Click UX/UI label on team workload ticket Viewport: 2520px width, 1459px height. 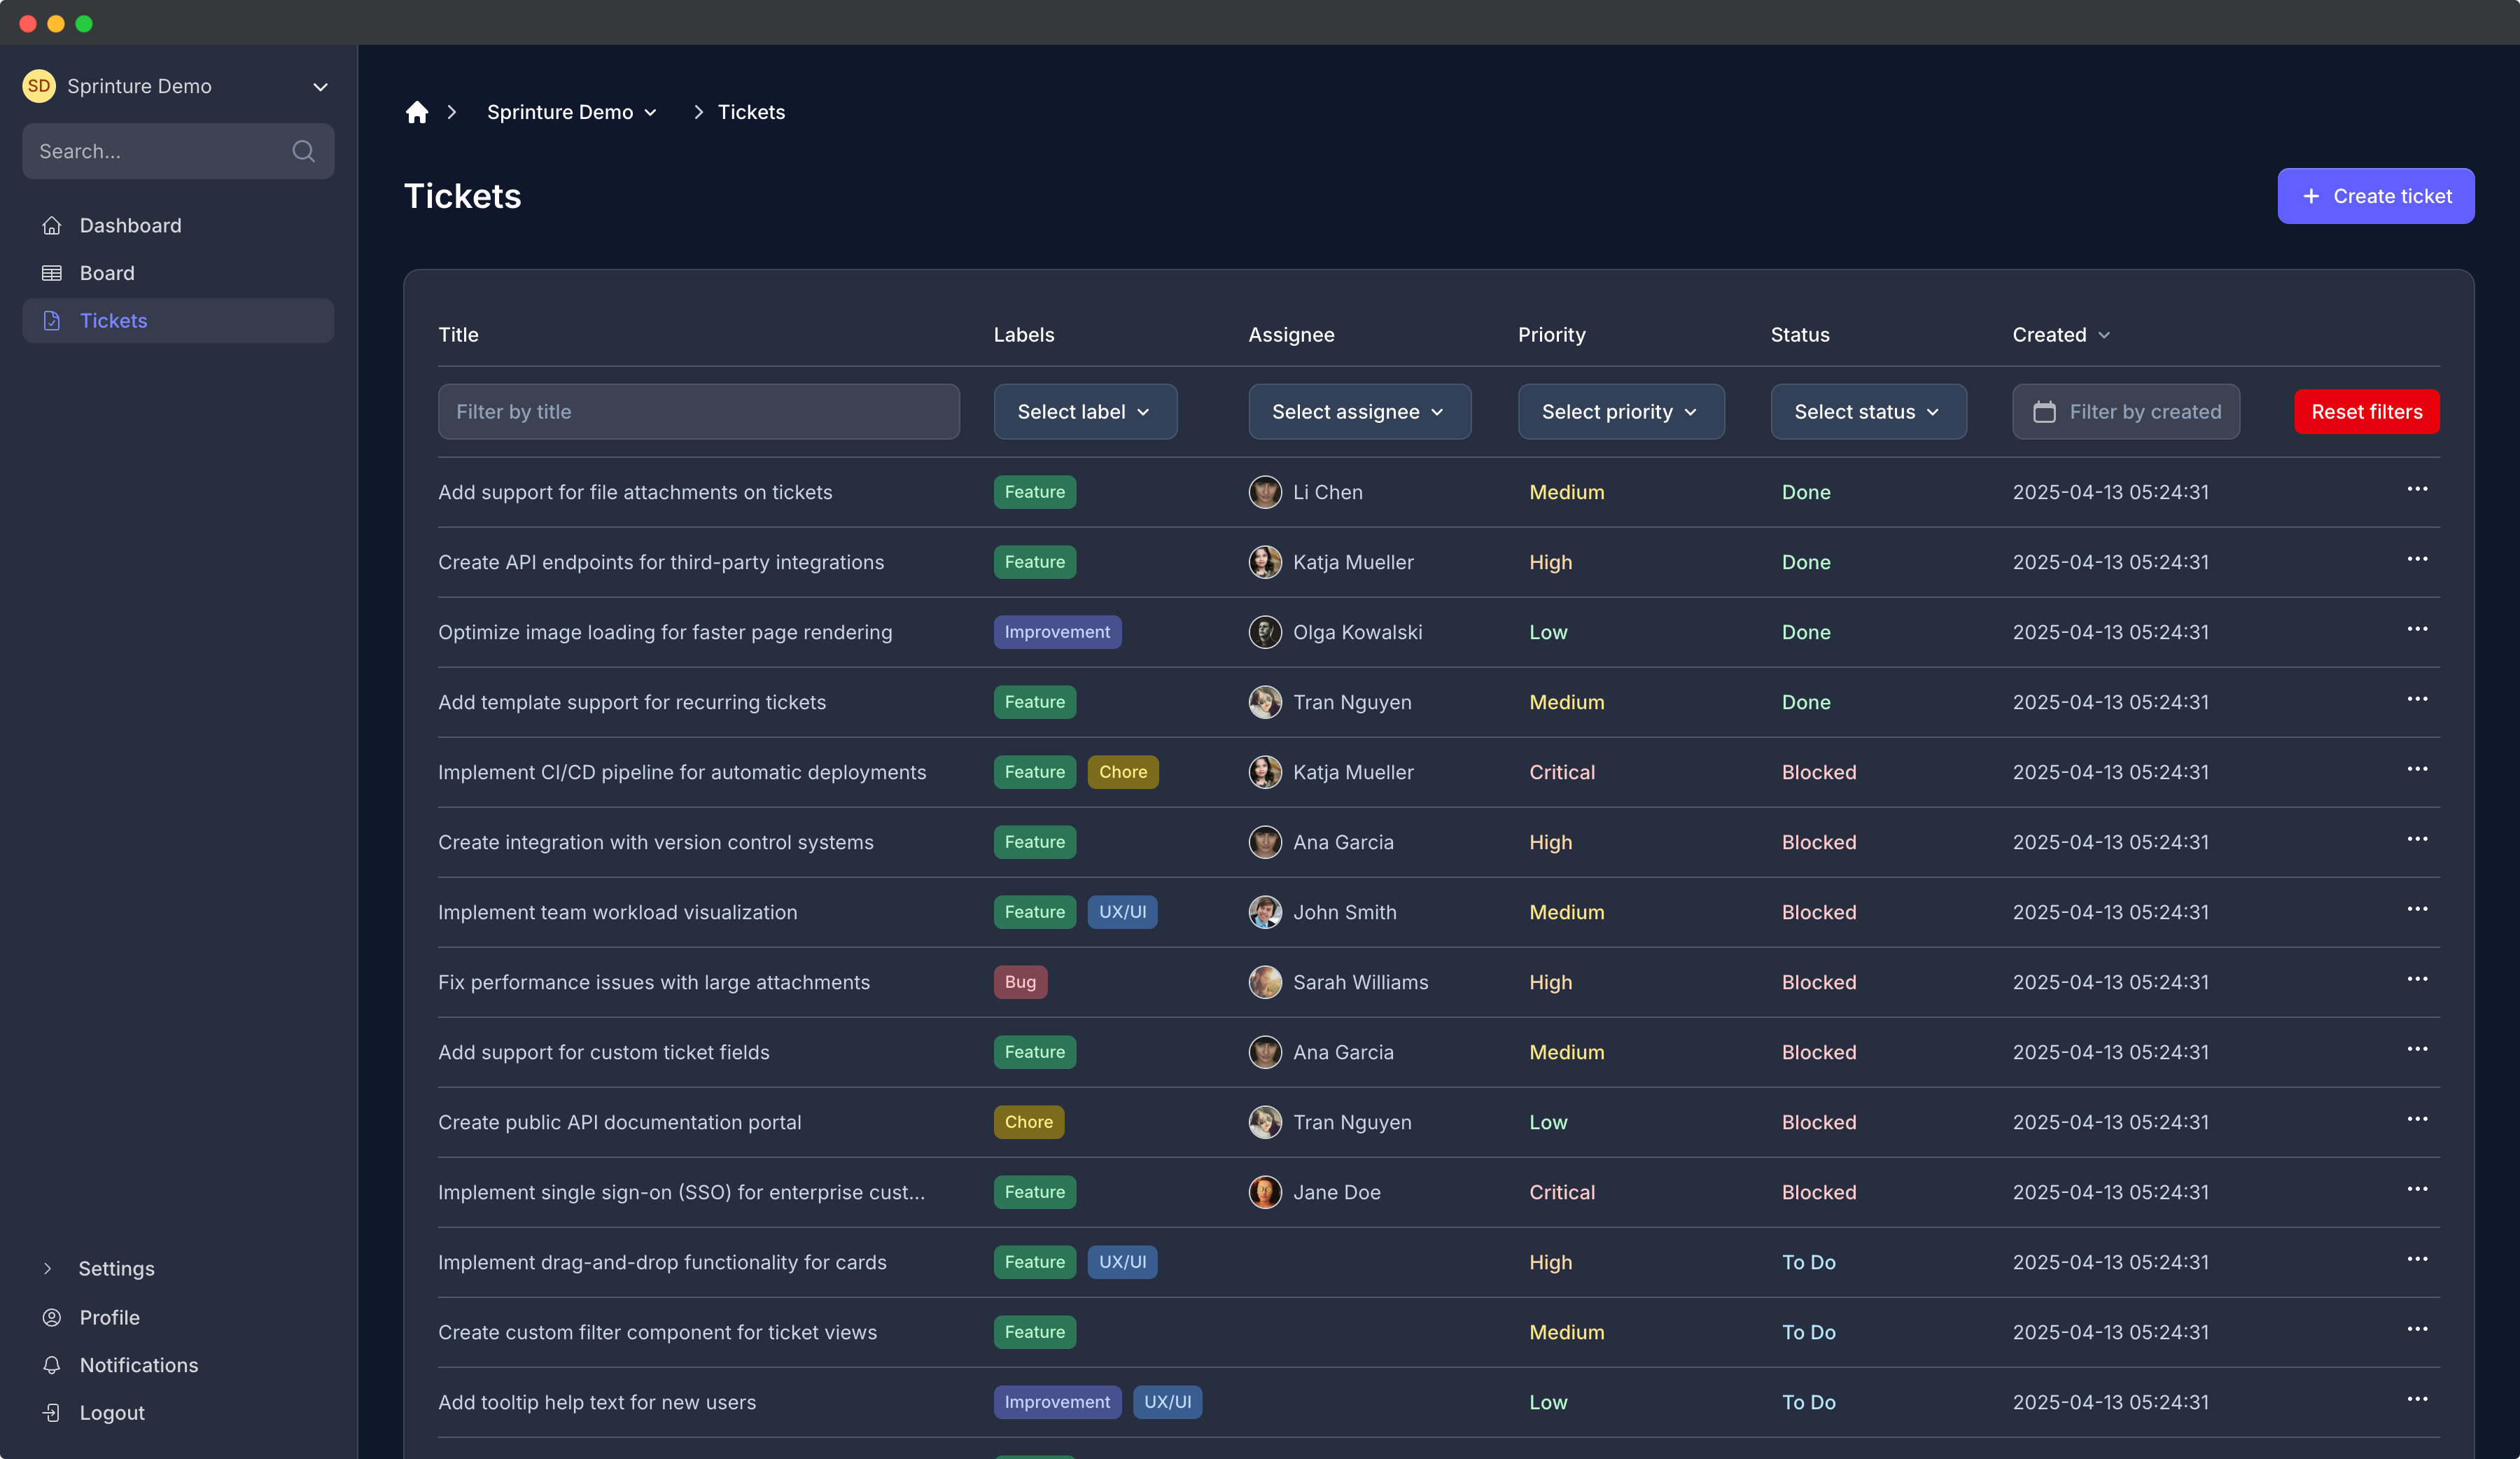pos(1122,912)
